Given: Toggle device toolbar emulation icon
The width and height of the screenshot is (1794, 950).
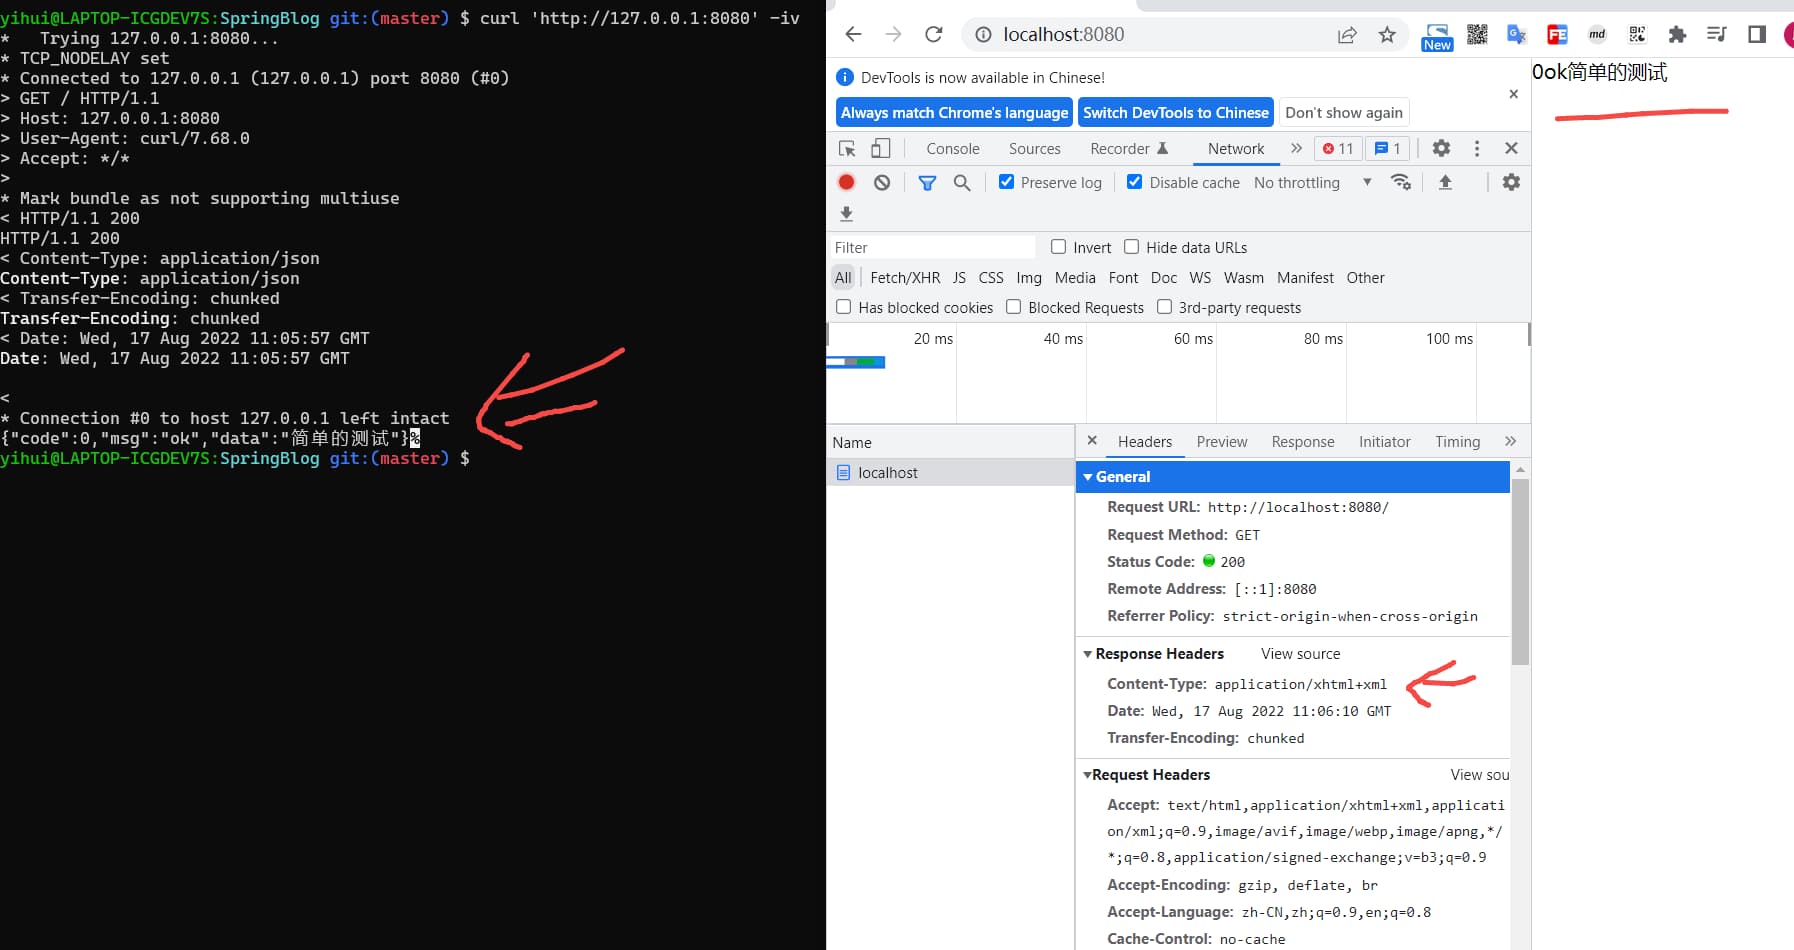Looking at the screenshot, I should [x=880, y=148].
